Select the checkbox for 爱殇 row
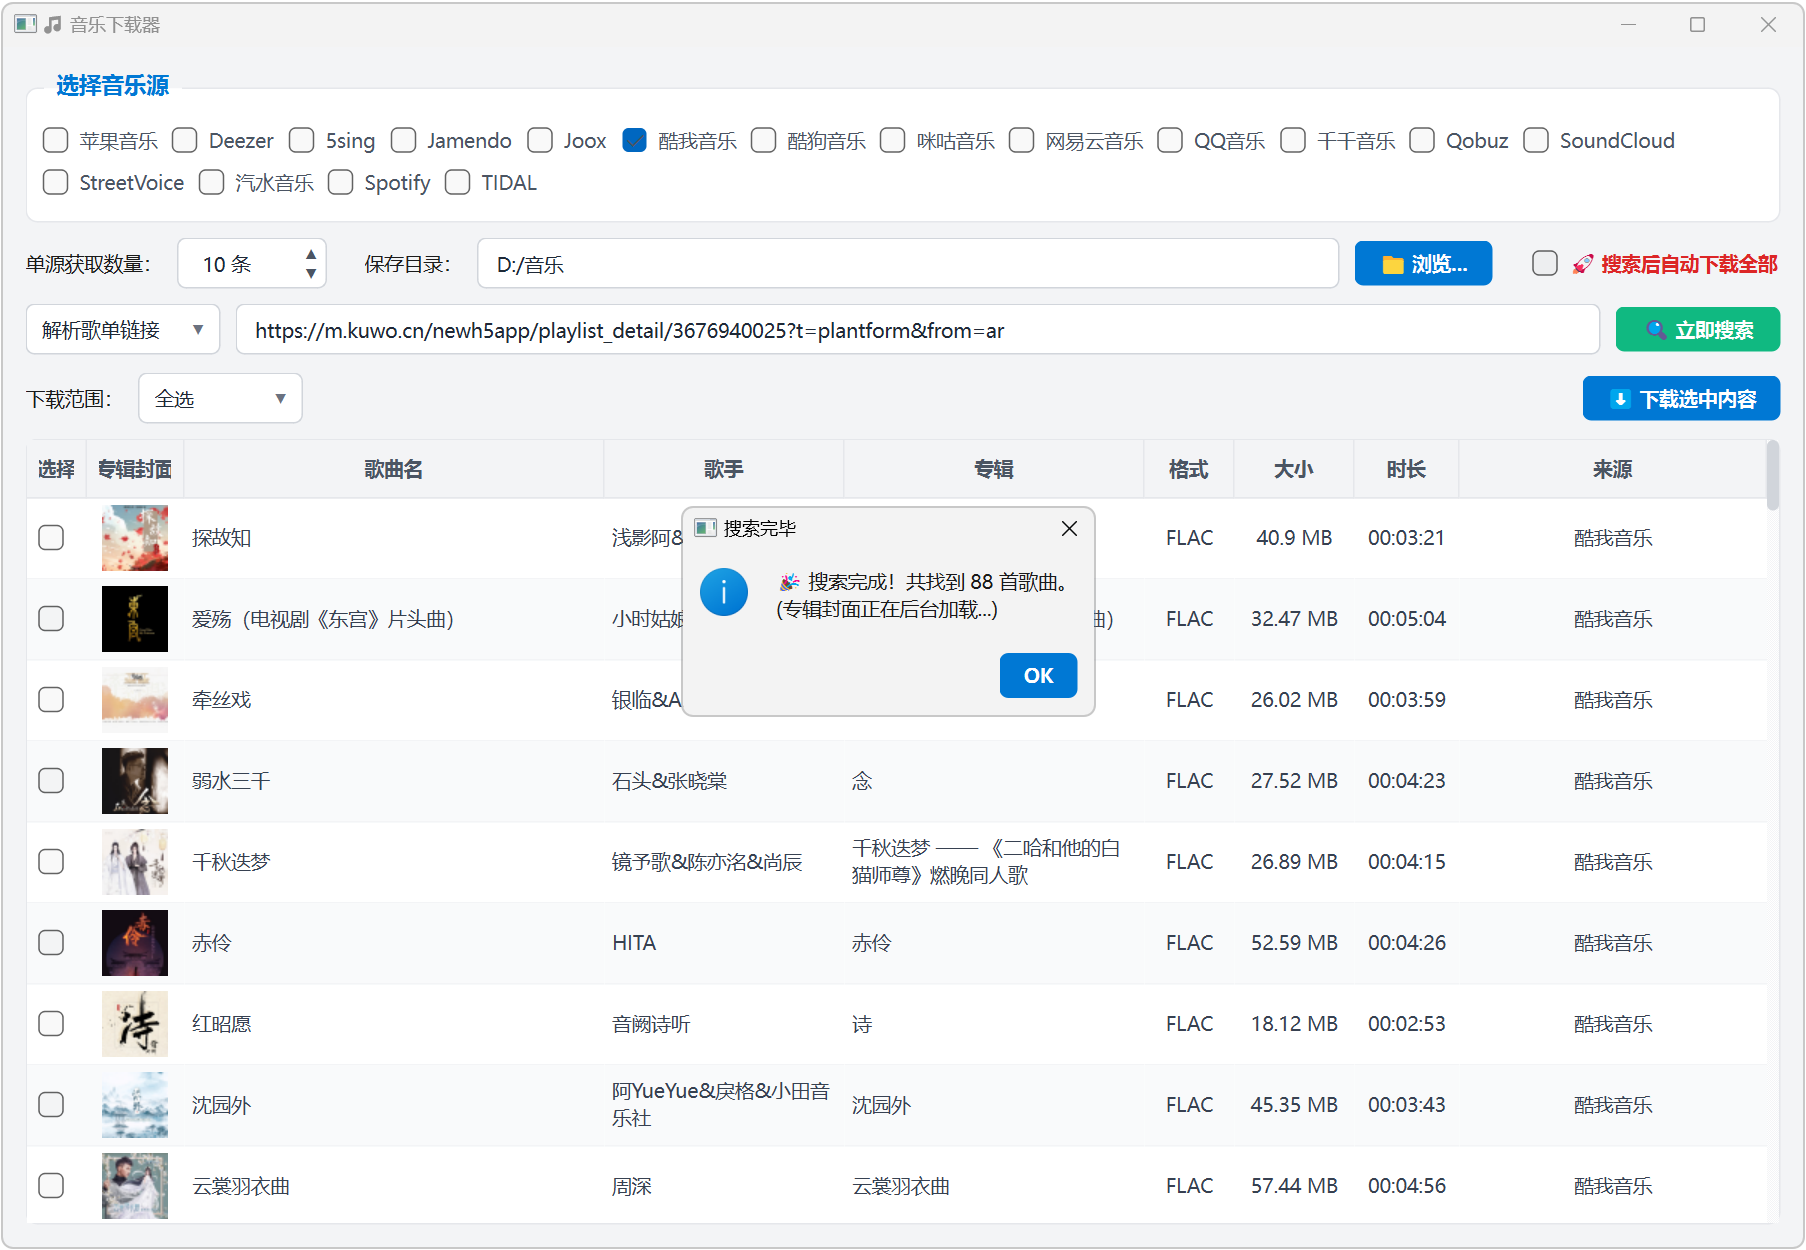 (x=51, y=619)
